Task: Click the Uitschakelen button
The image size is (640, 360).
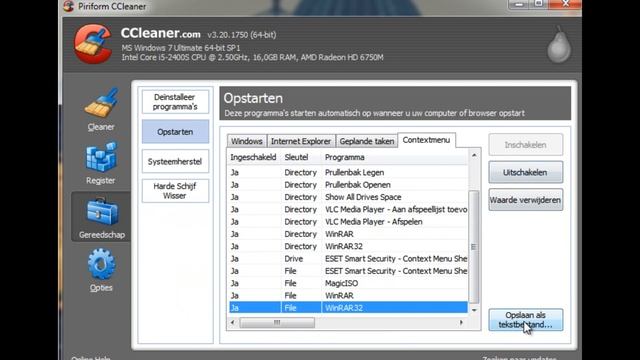Action: [526, 173]
